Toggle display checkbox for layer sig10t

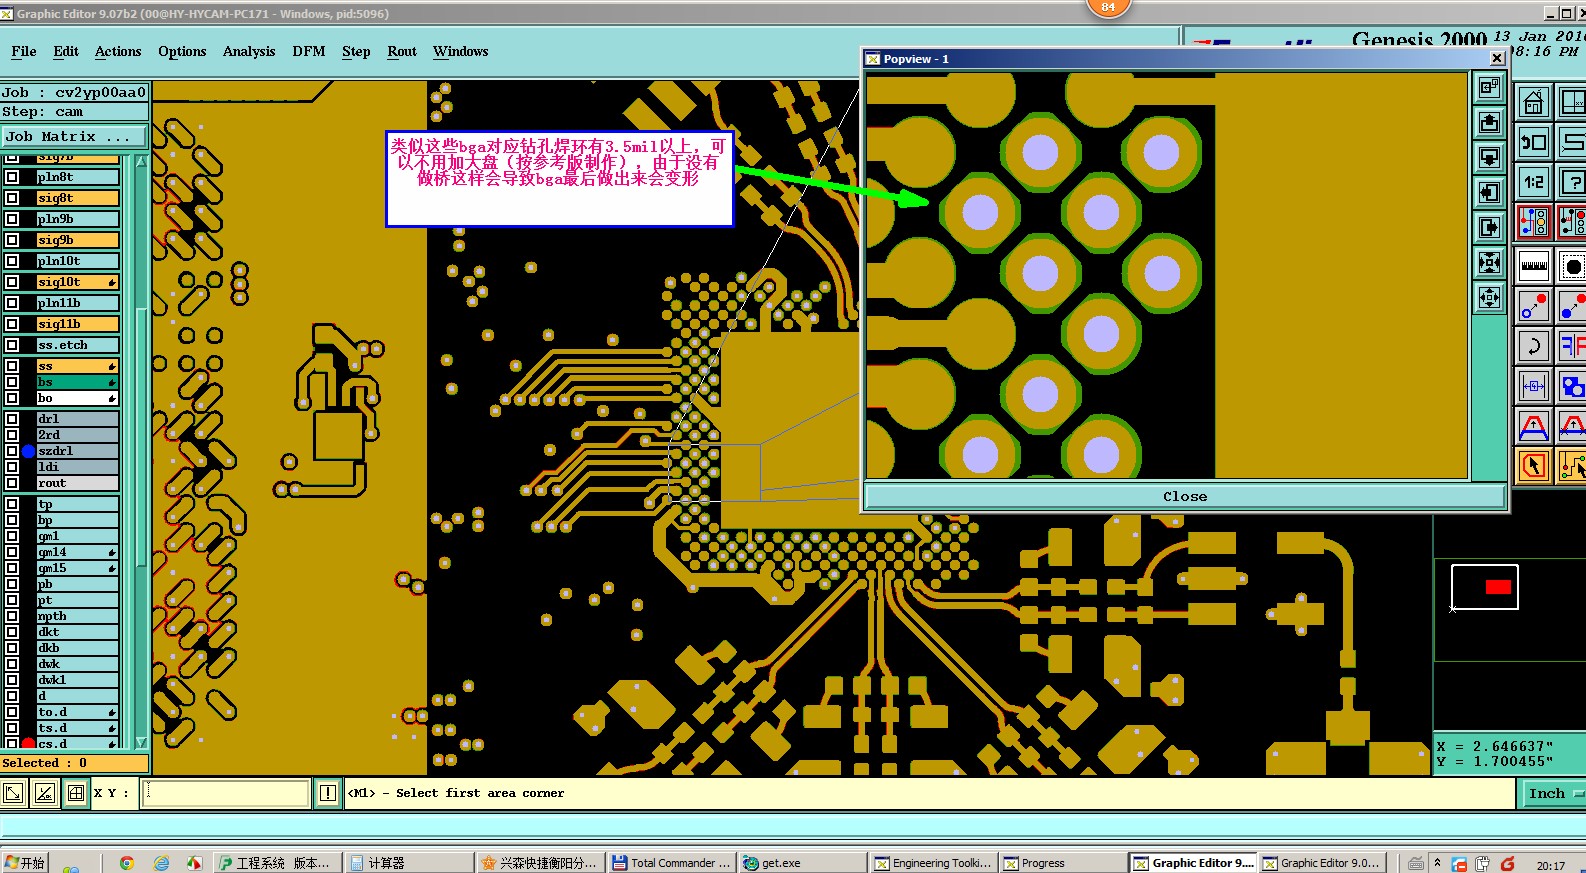click(12, 282)
